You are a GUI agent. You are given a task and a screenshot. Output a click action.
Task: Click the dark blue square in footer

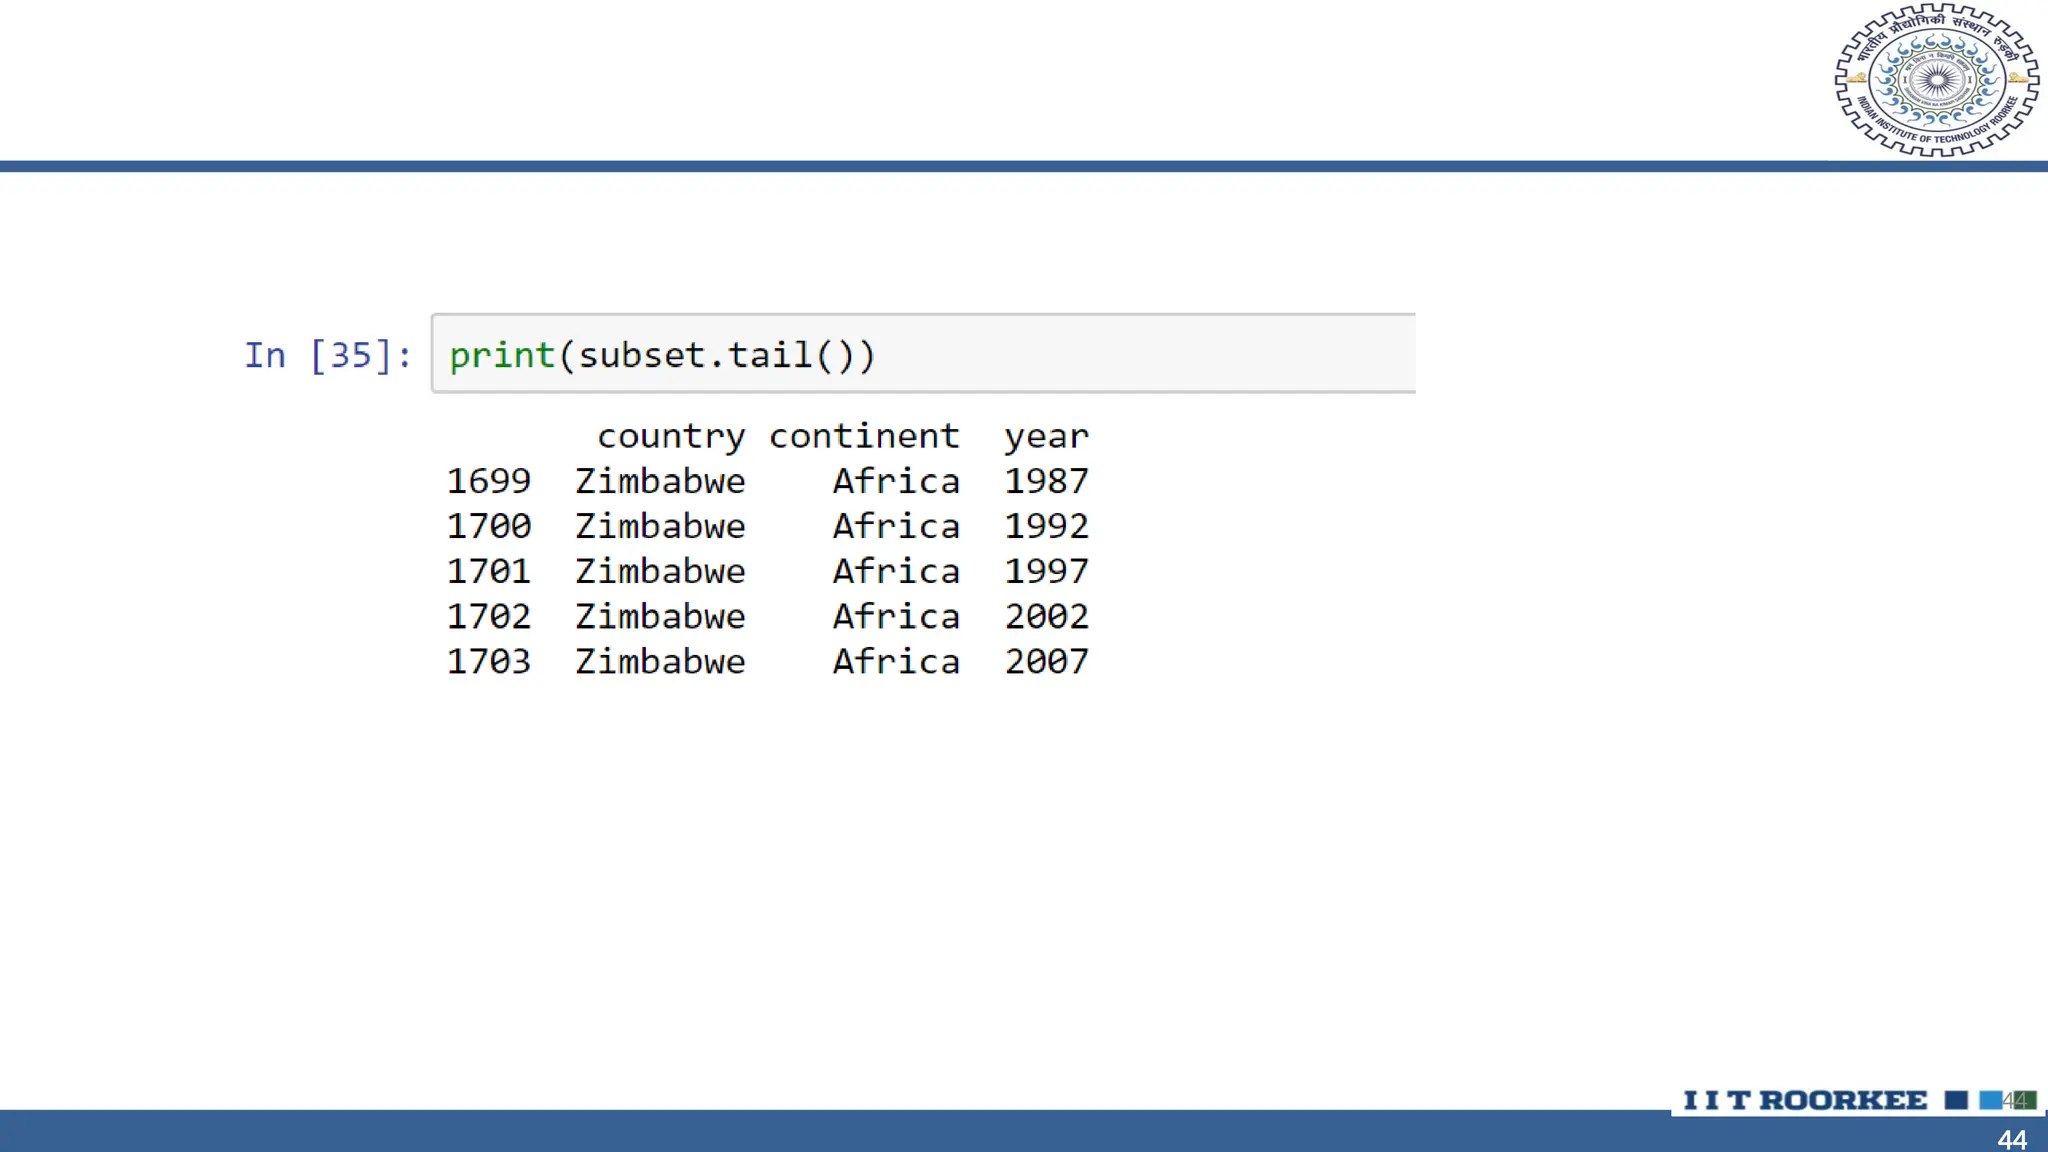click(1956, 1100)
